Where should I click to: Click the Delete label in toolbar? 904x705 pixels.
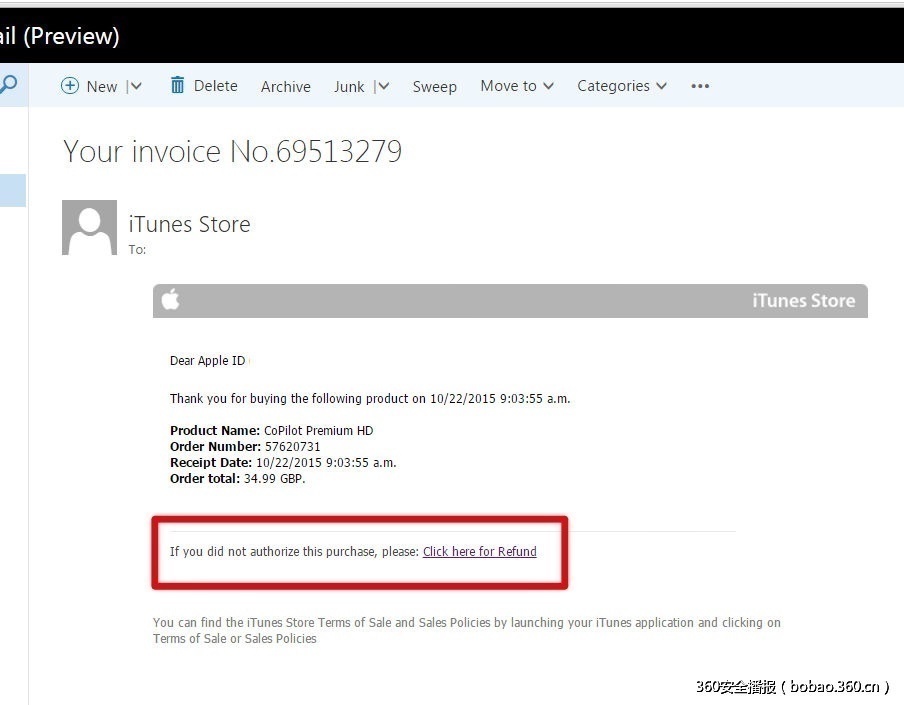[216, 86]
